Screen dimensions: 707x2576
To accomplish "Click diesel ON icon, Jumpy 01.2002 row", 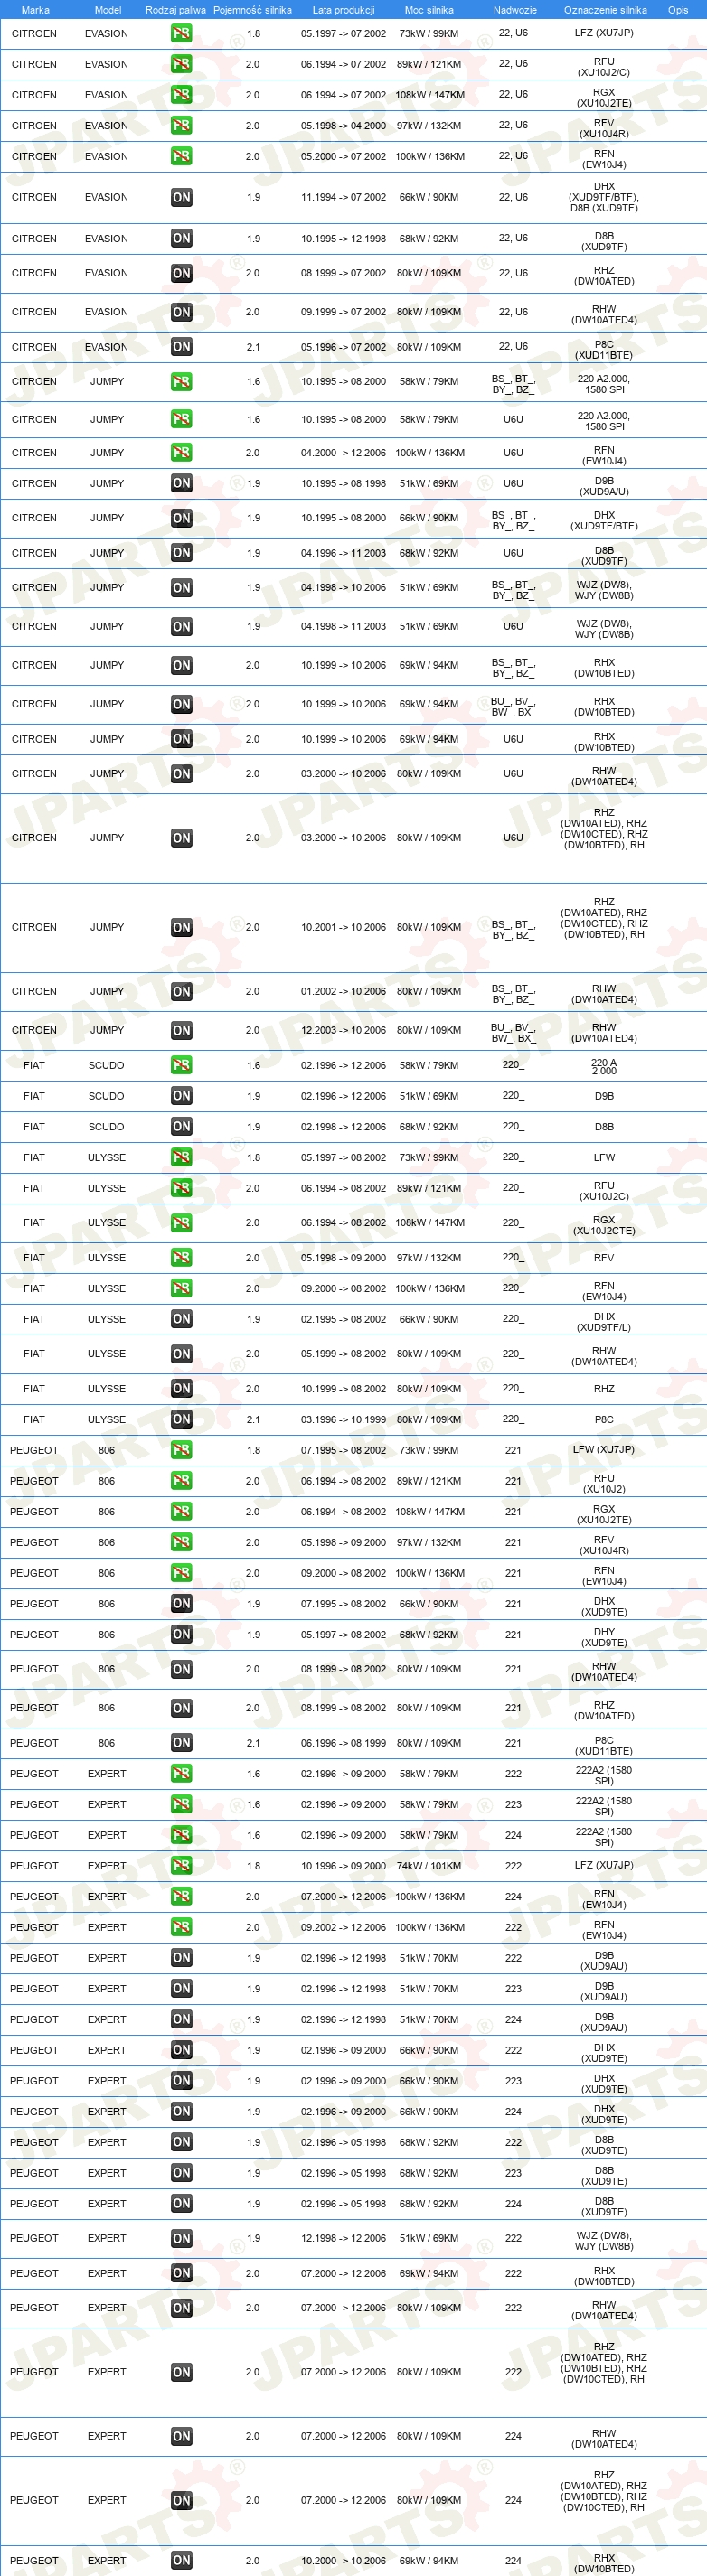I will (181, 992).
